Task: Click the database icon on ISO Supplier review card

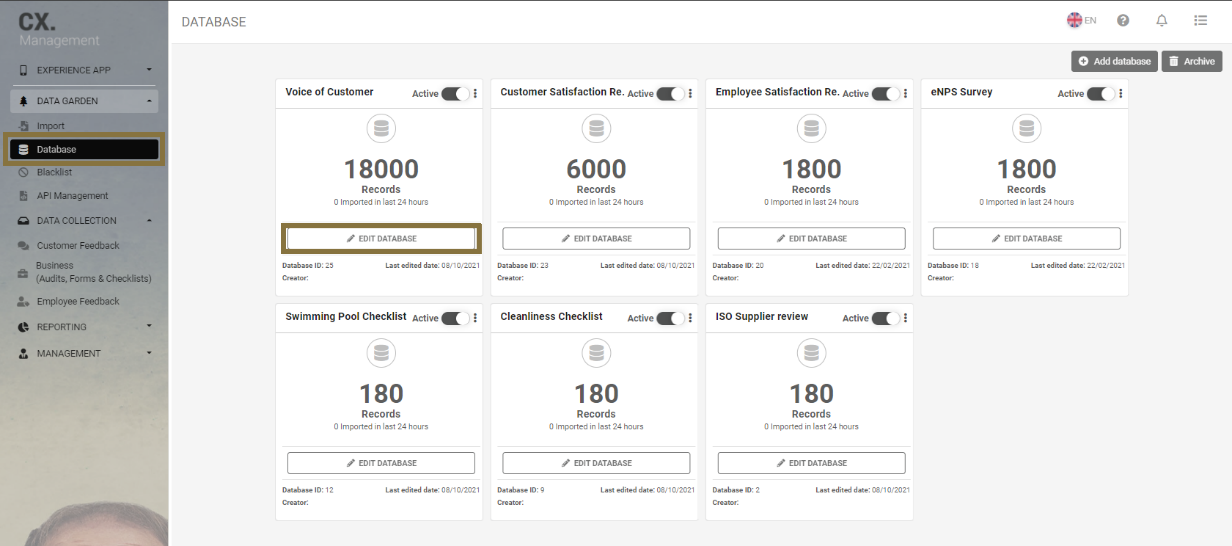Action: point(811,353)
